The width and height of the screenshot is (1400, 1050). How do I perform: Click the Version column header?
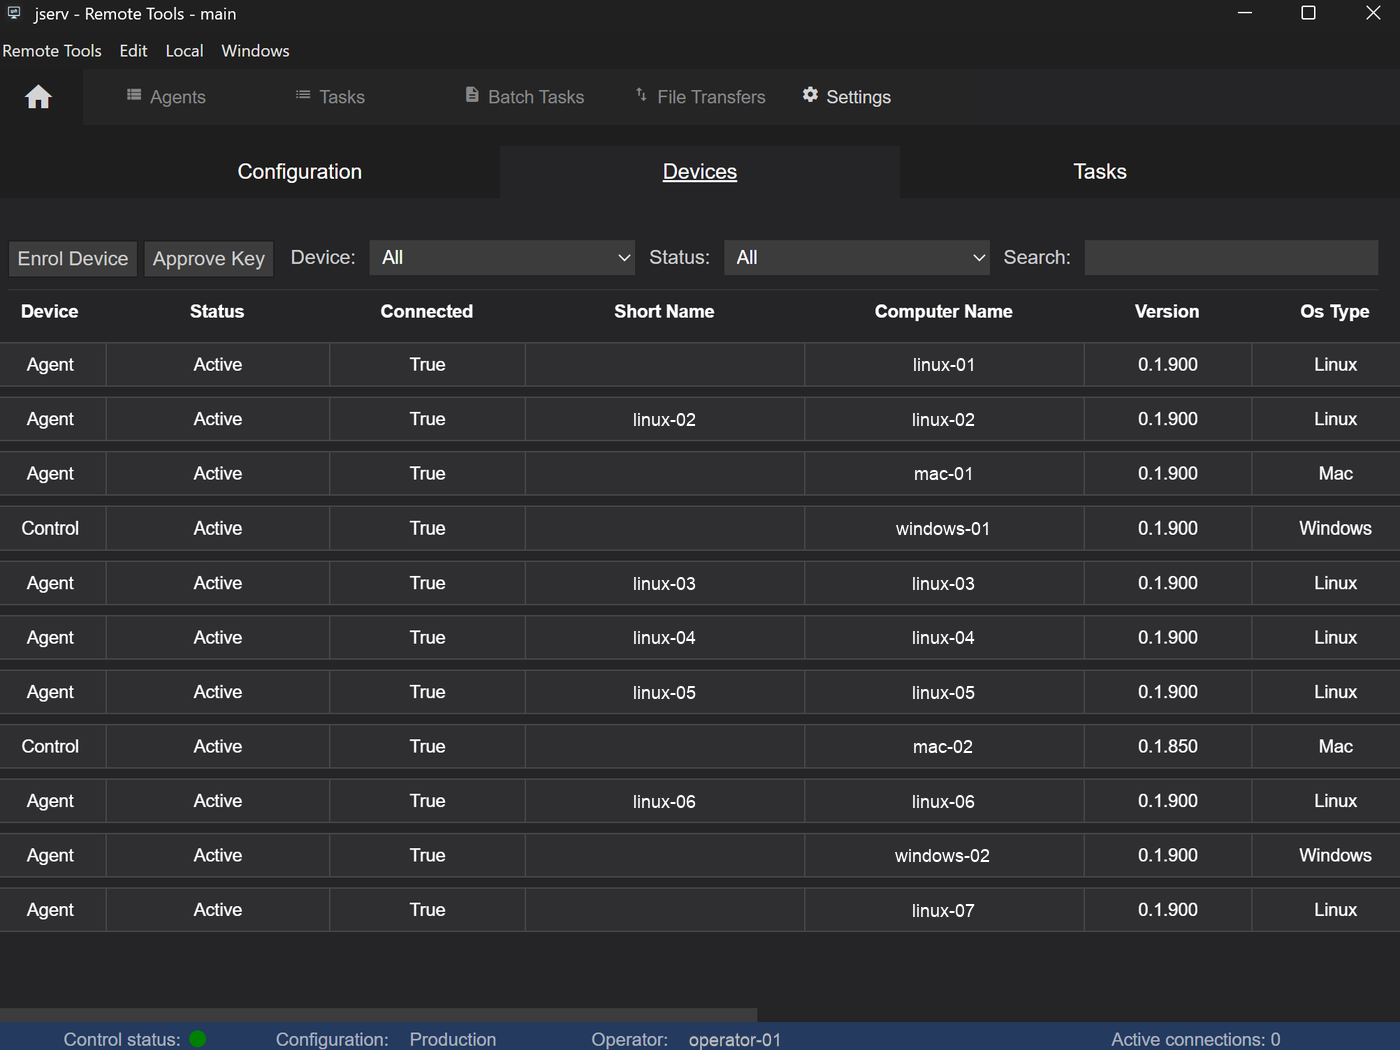click(x=1167, y=312)
